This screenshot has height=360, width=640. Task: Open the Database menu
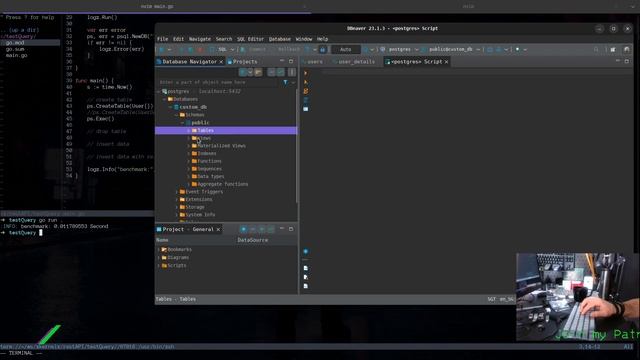pos(280,39)
